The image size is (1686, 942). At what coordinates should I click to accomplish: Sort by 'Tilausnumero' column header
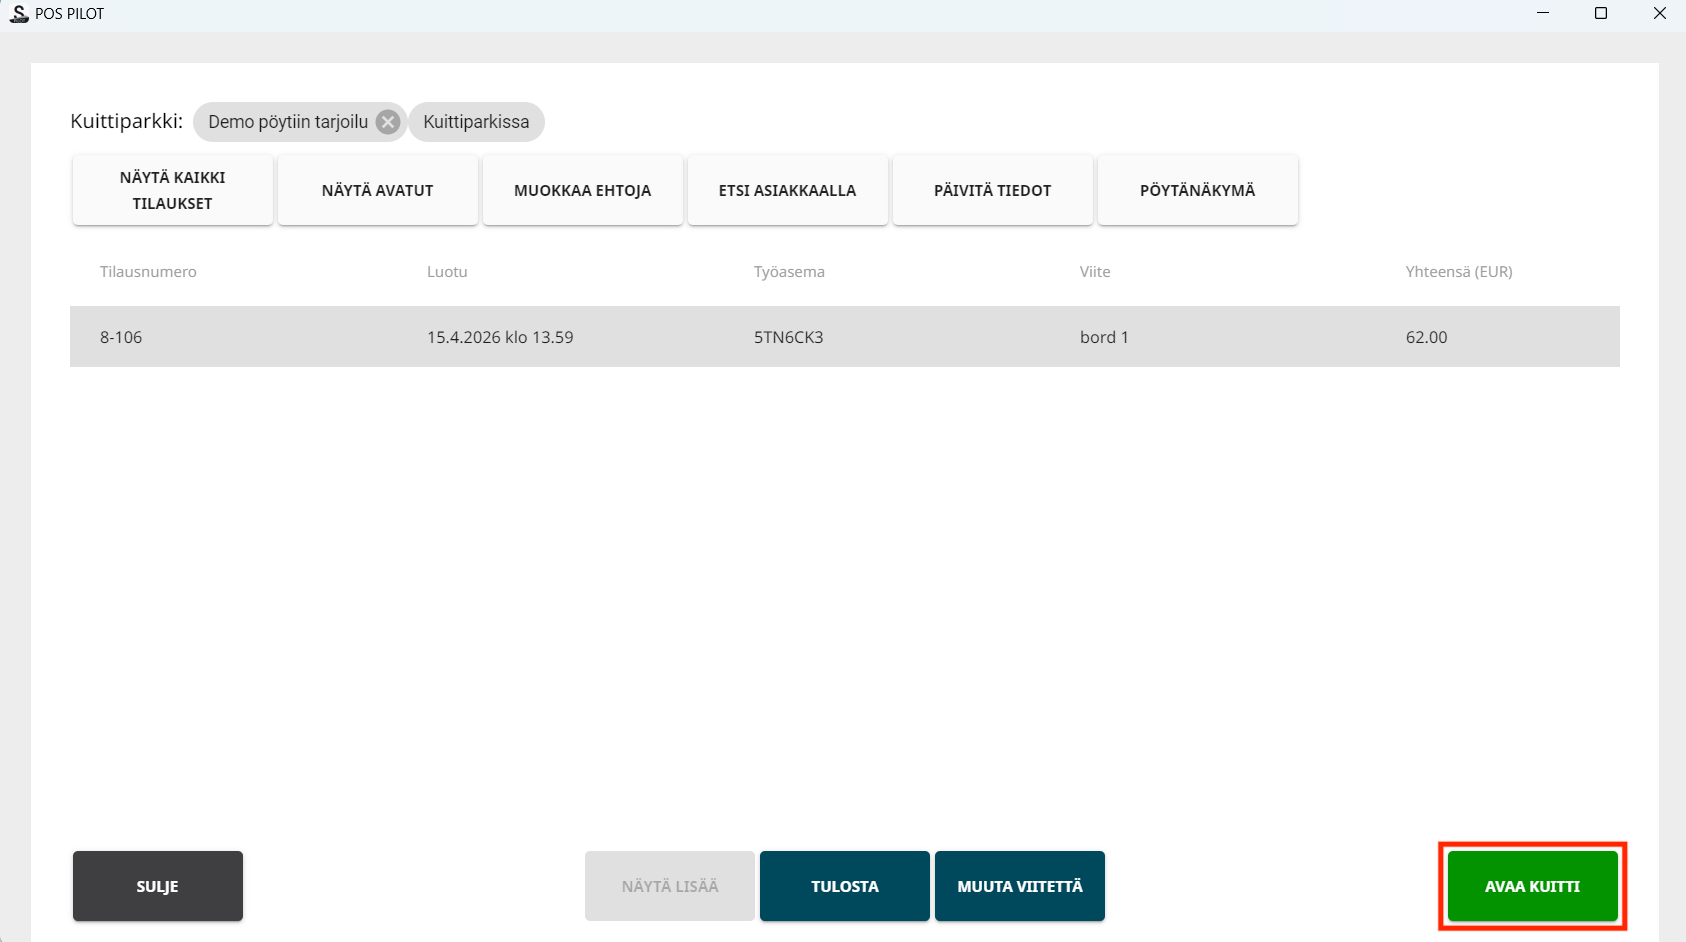[x=148, y=272]
